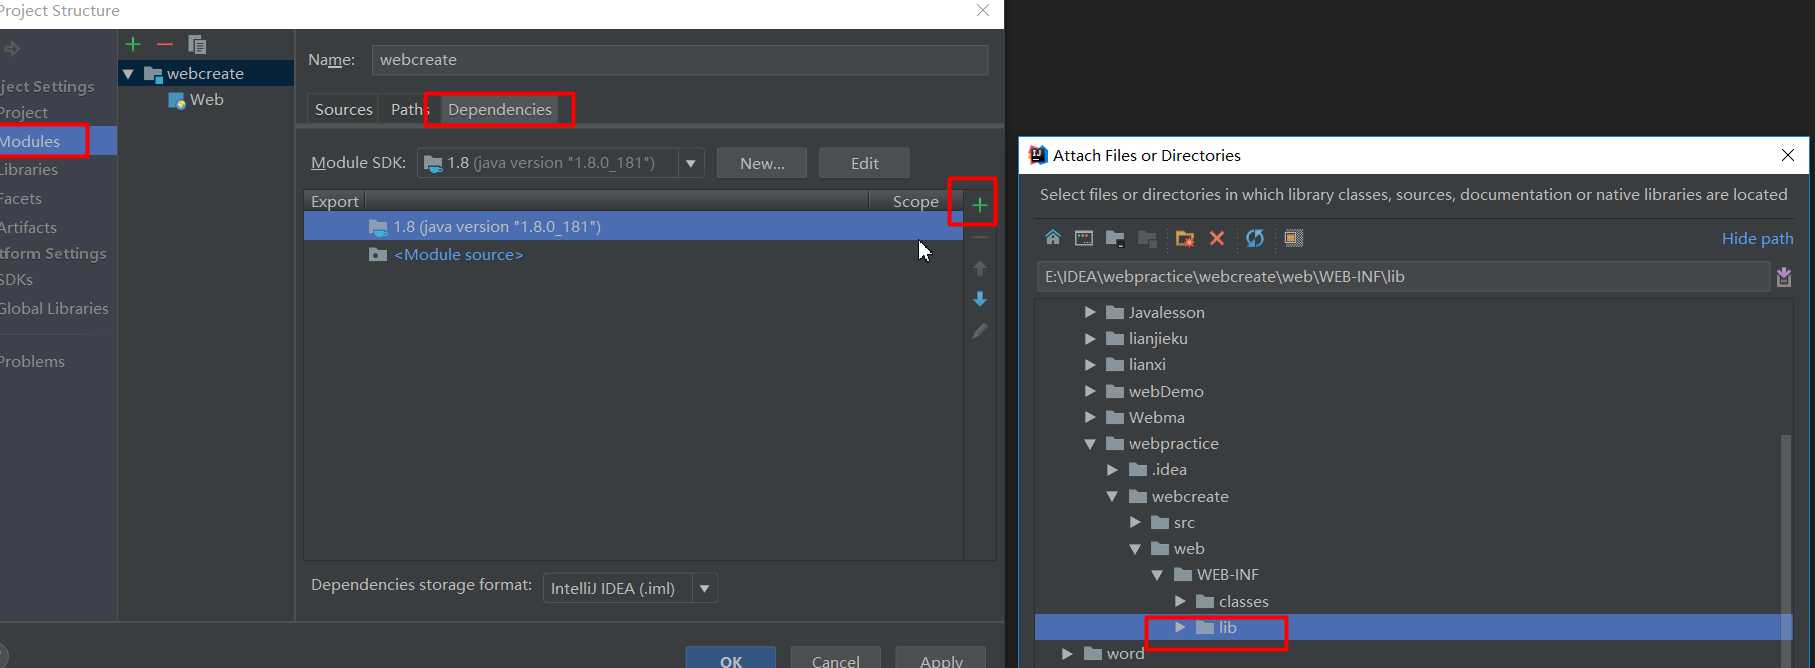Remove the module with the red minus icon
This screenshot has width=1815, height=668.
pyautogui.click(x=165, y=44)
